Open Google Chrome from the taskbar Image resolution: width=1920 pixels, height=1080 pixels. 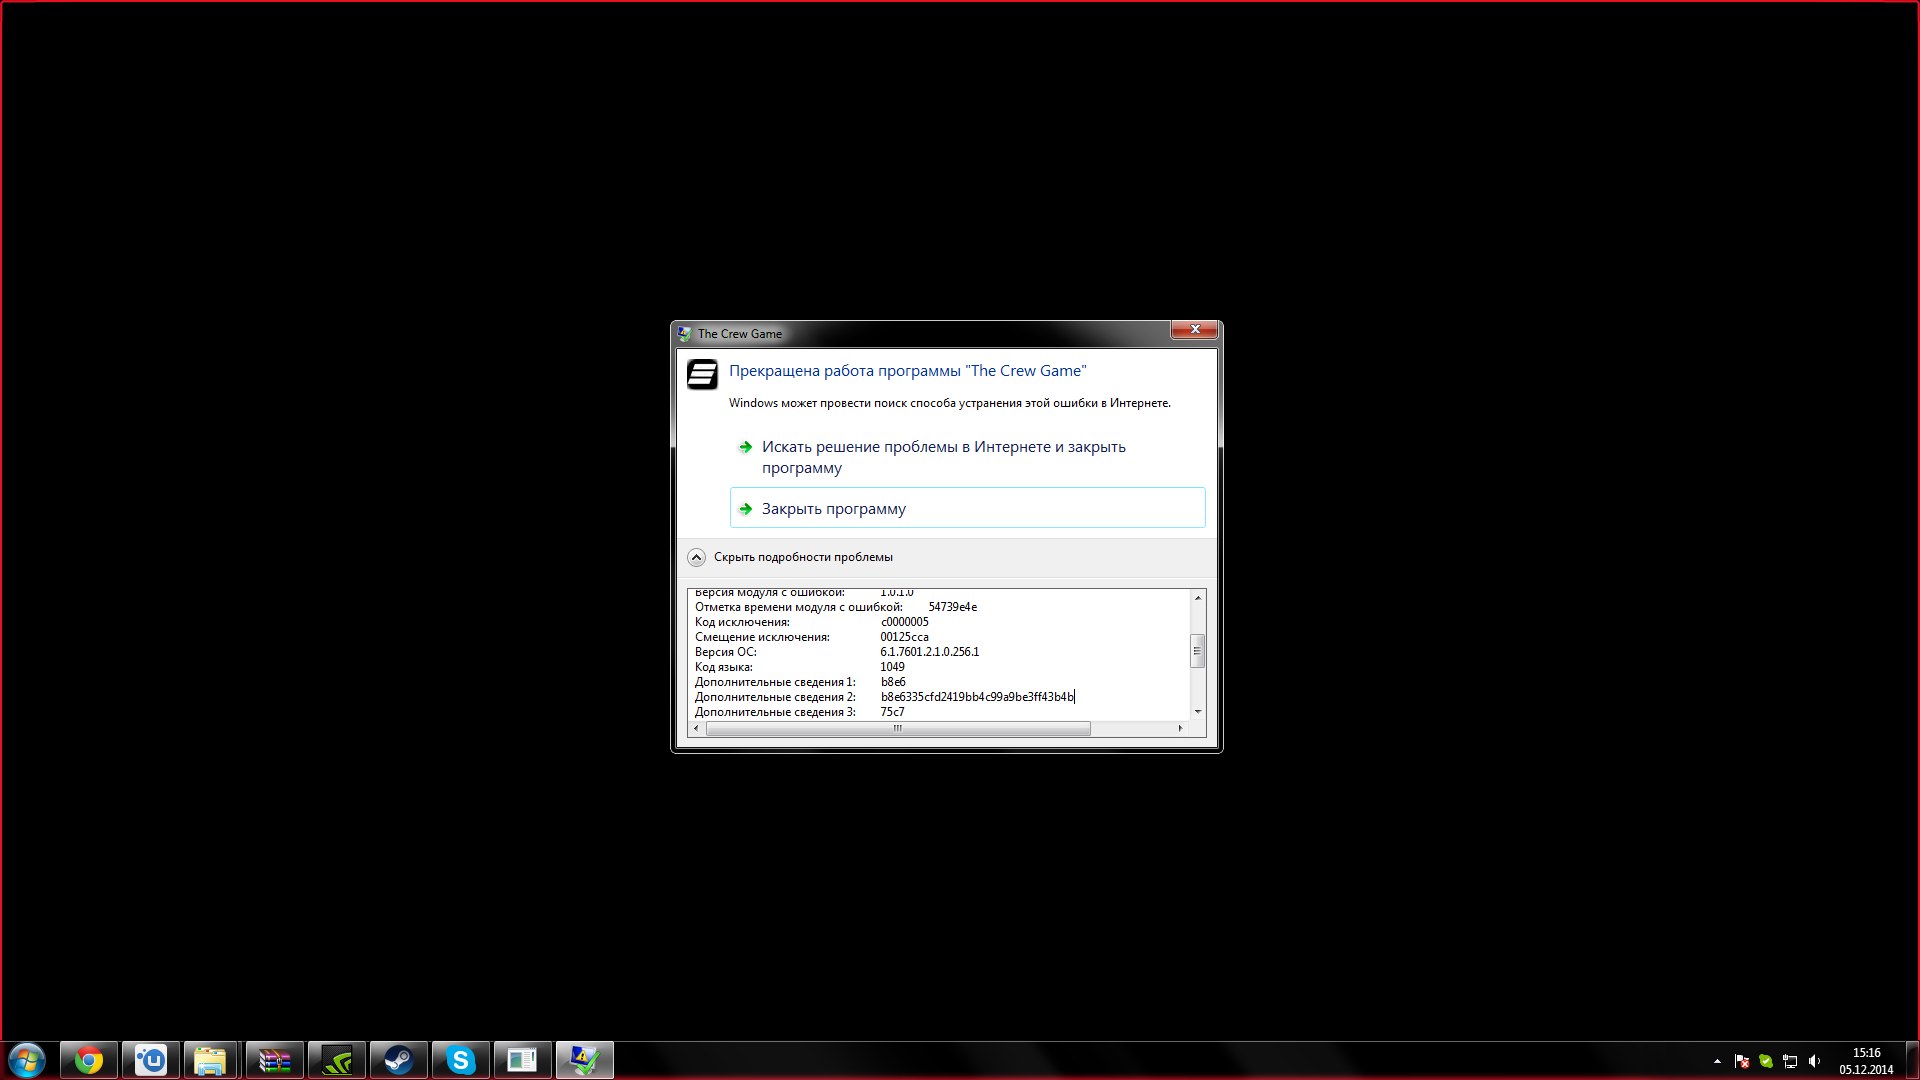click(x=89, y=1060)
